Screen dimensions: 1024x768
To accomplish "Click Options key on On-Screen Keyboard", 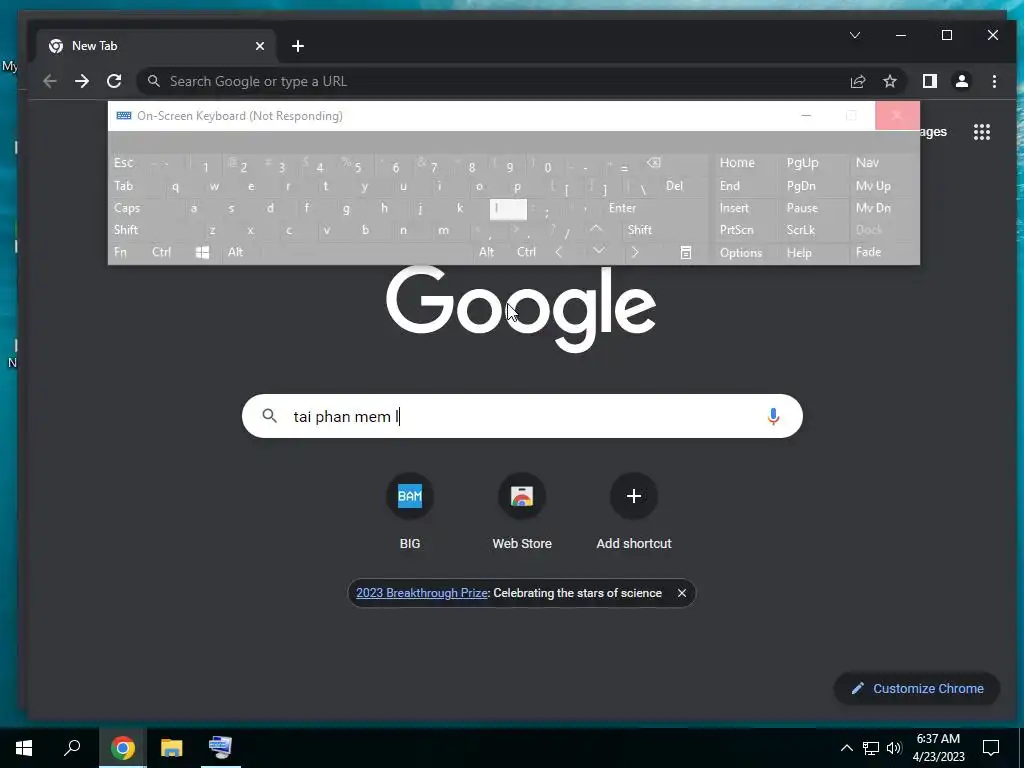I will (x=741, y=253).
